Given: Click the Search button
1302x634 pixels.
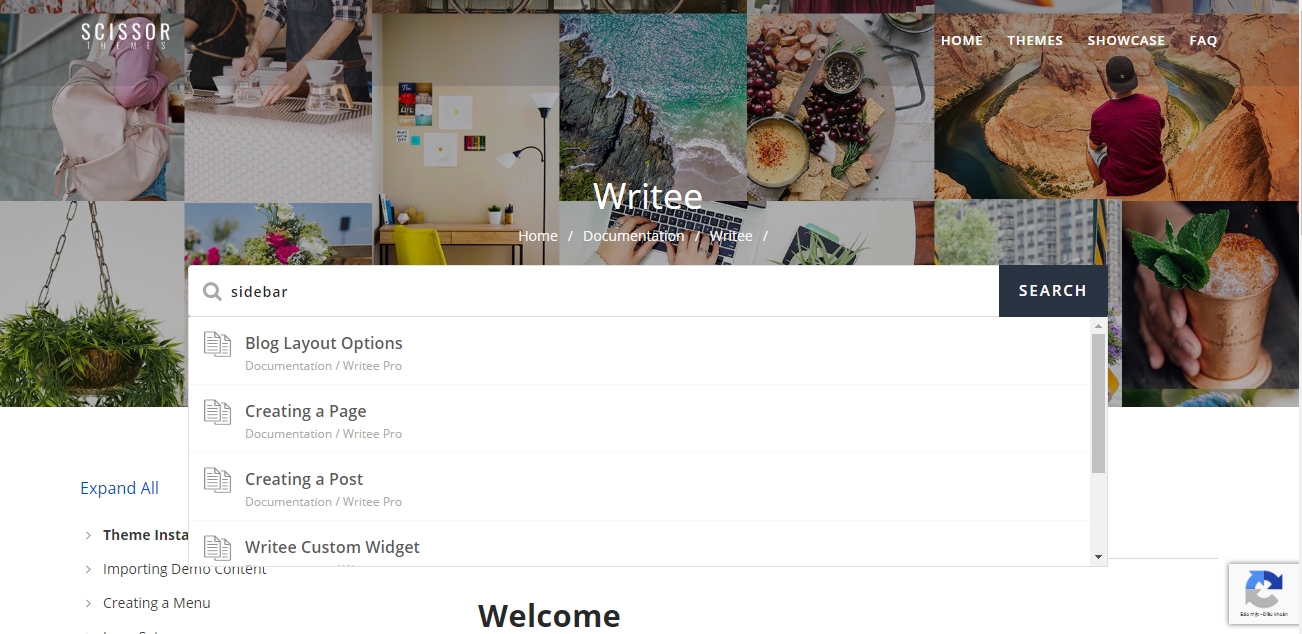Looking at the screenshot, I should (1053, 291).
